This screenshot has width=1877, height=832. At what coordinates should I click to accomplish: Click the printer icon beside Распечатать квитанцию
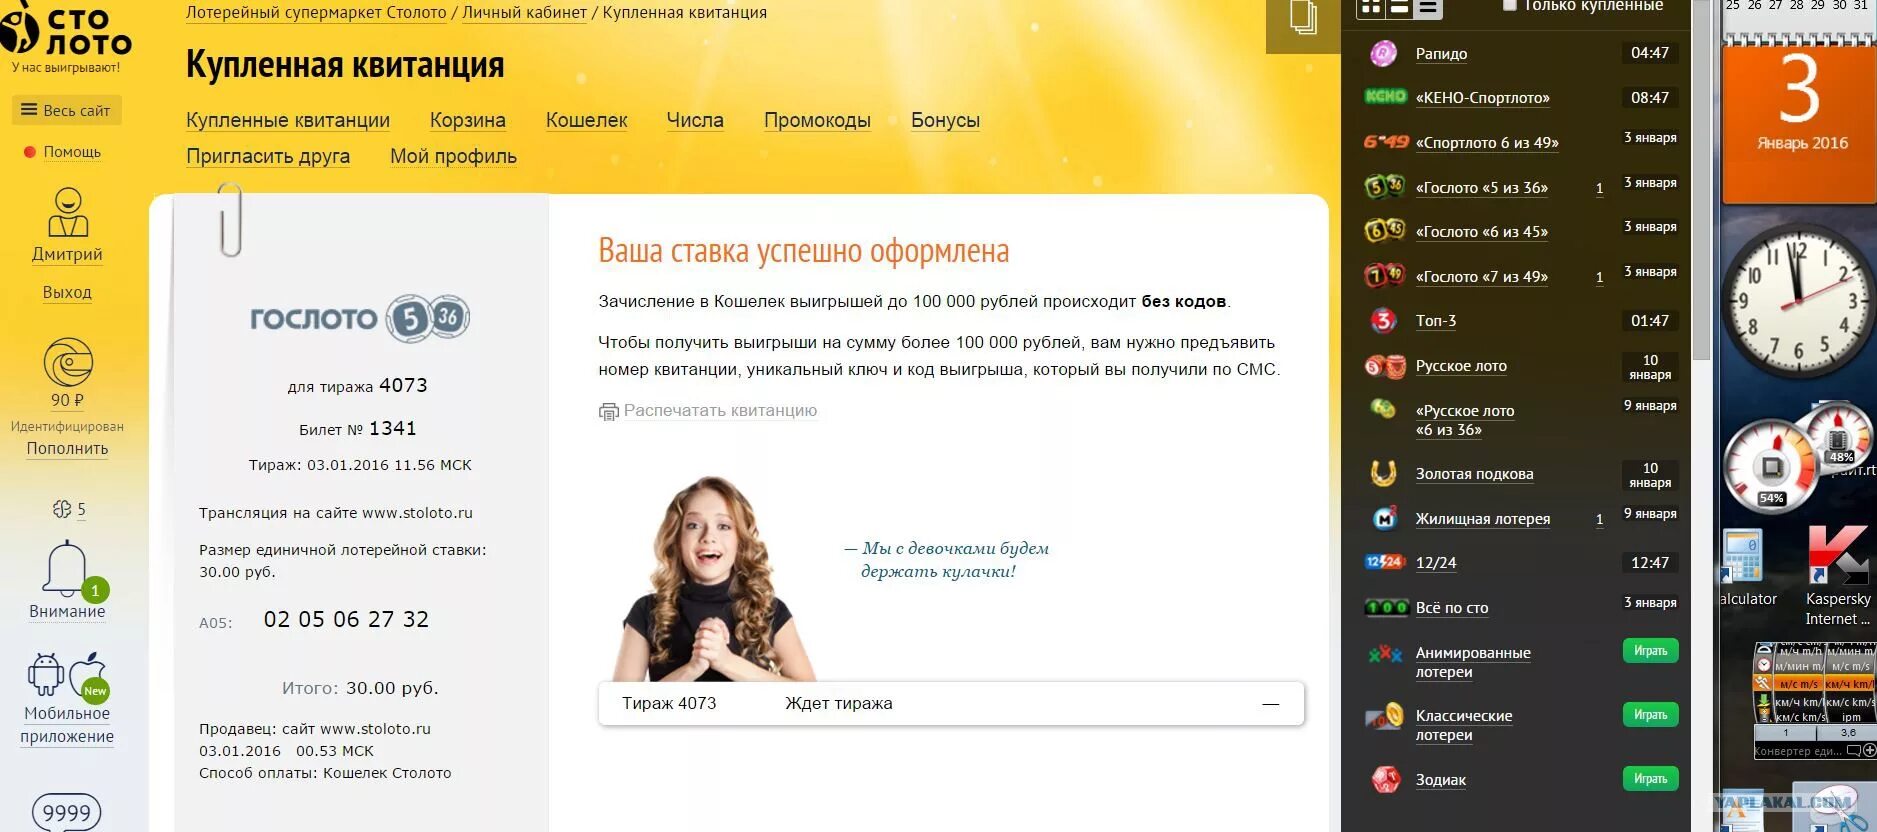click(608, 411)
